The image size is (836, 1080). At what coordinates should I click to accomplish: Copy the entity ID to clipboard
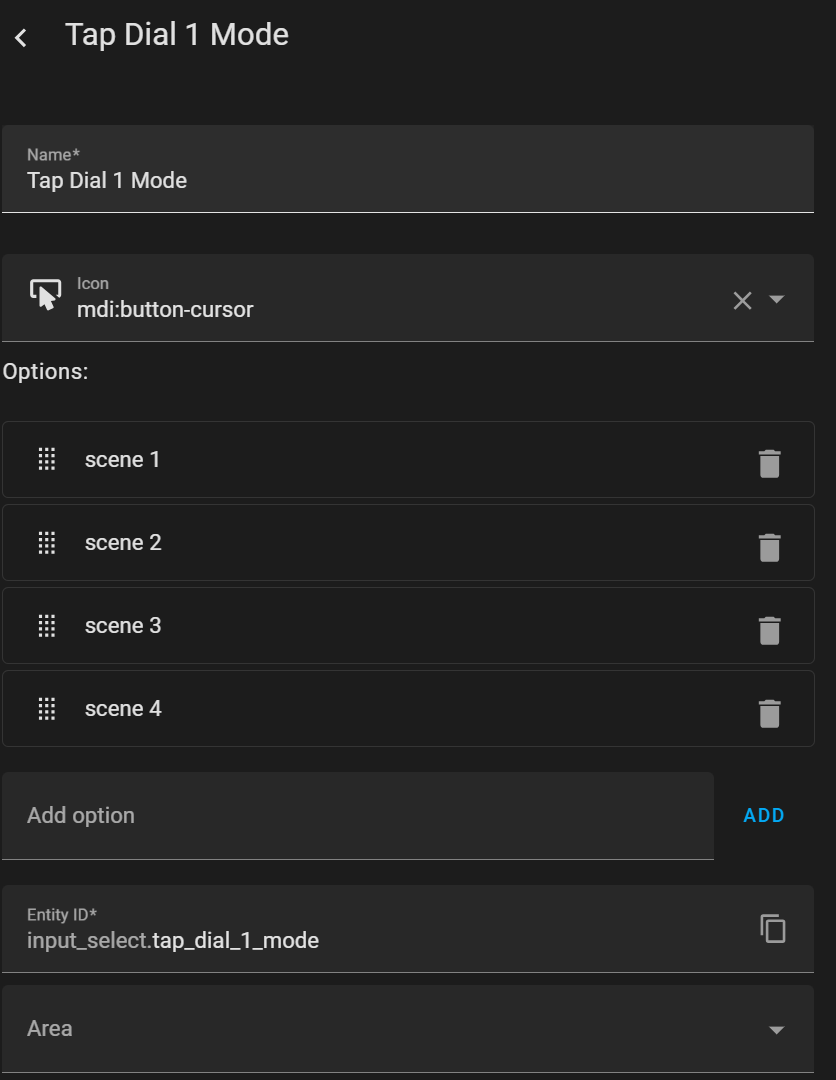772,929
